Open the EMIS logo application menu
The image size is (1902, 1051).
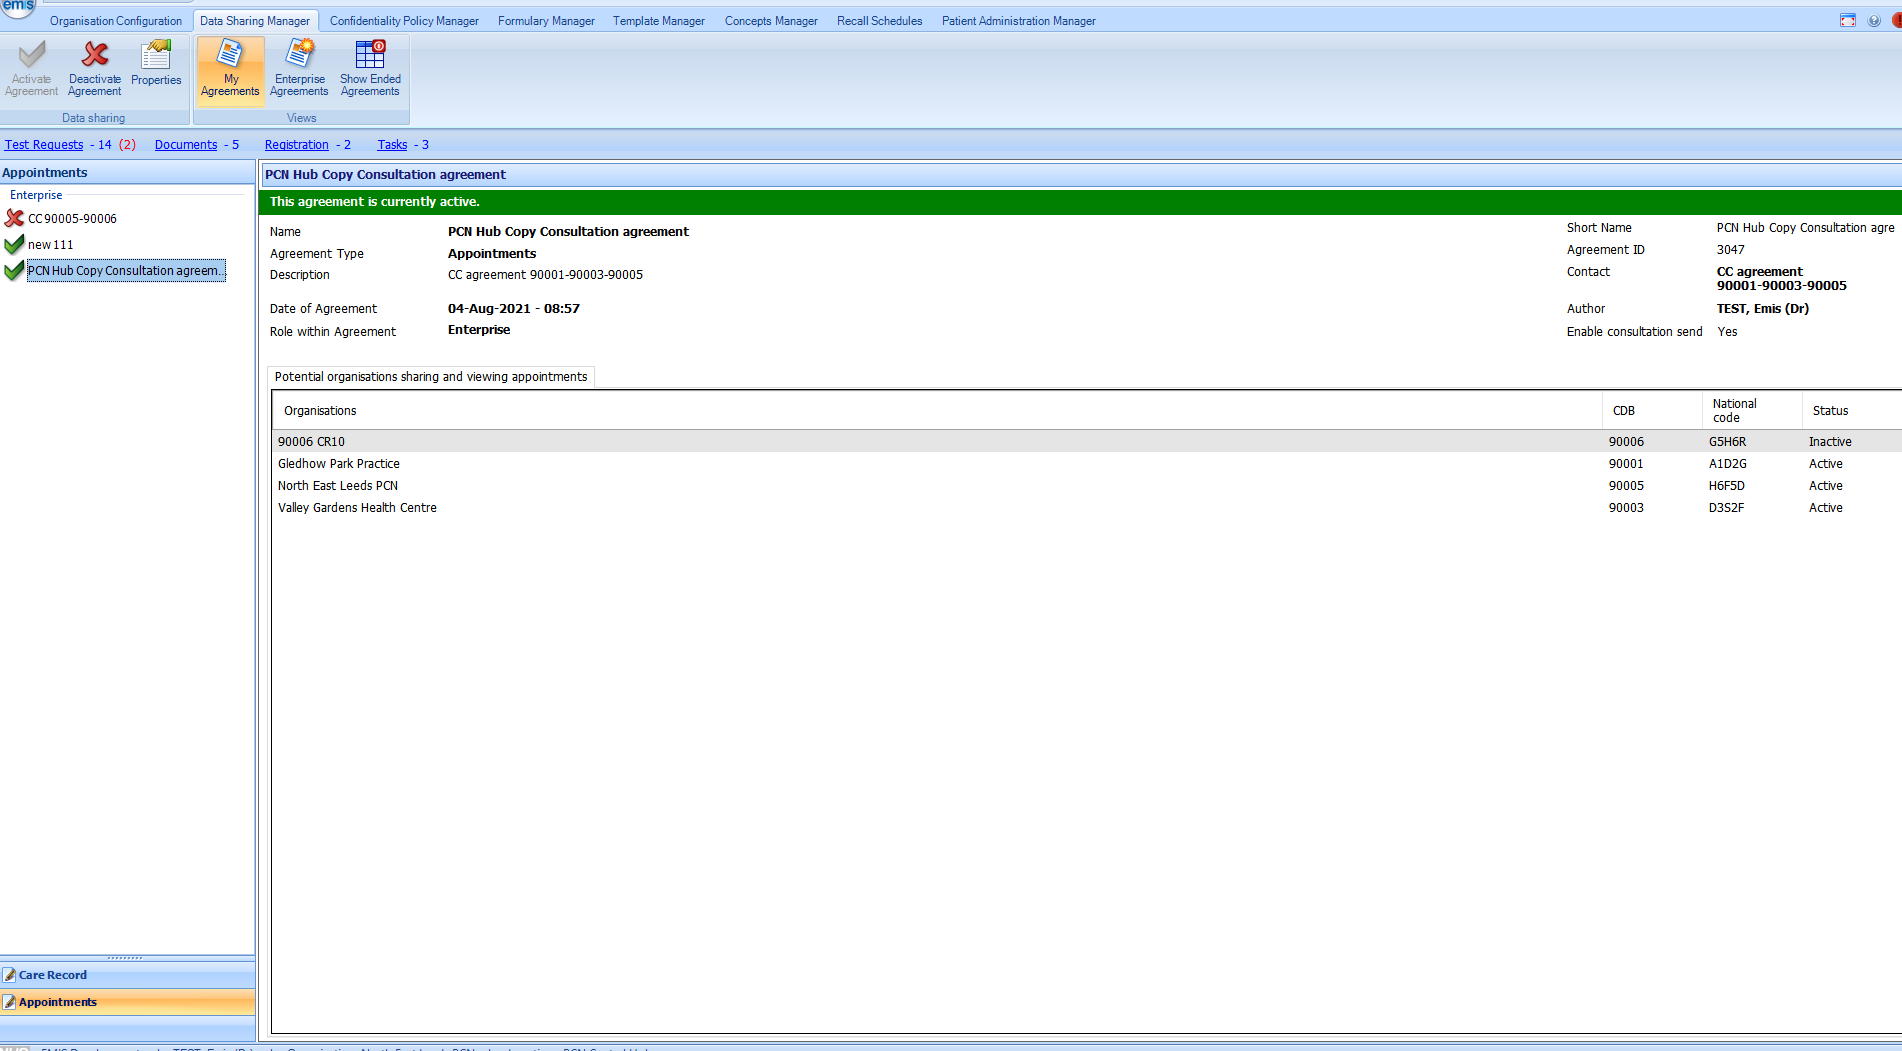18,8
